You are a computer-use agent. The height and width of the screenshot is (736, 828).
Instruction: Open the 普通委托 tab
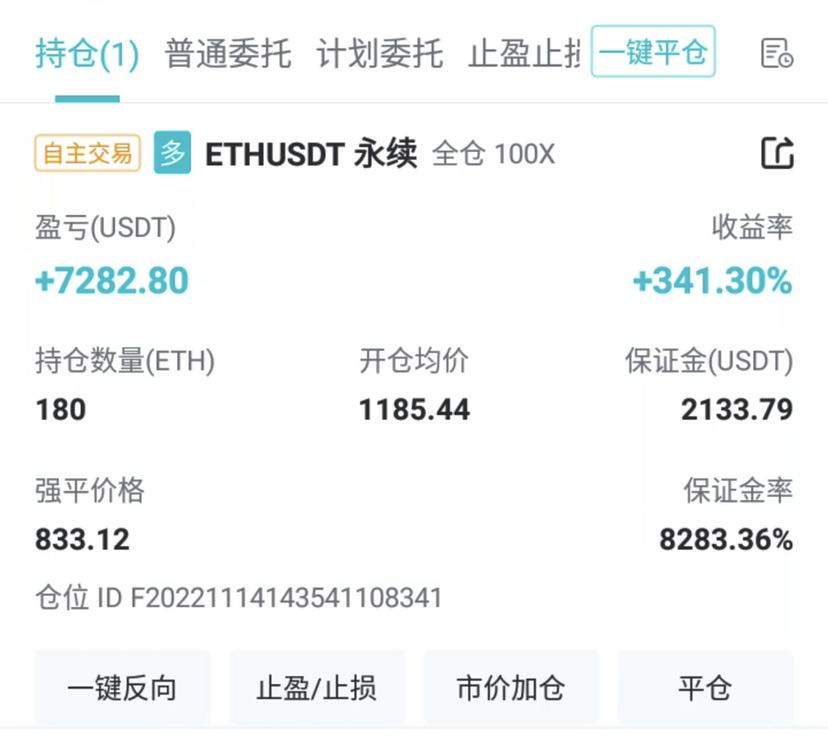point(228,54)
